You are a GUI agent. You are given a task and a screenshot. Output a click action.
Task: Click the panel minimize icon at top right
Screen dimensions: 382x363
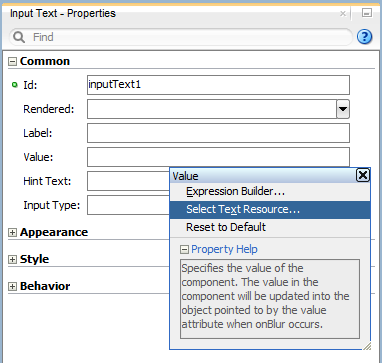click(x=367, y=13)
